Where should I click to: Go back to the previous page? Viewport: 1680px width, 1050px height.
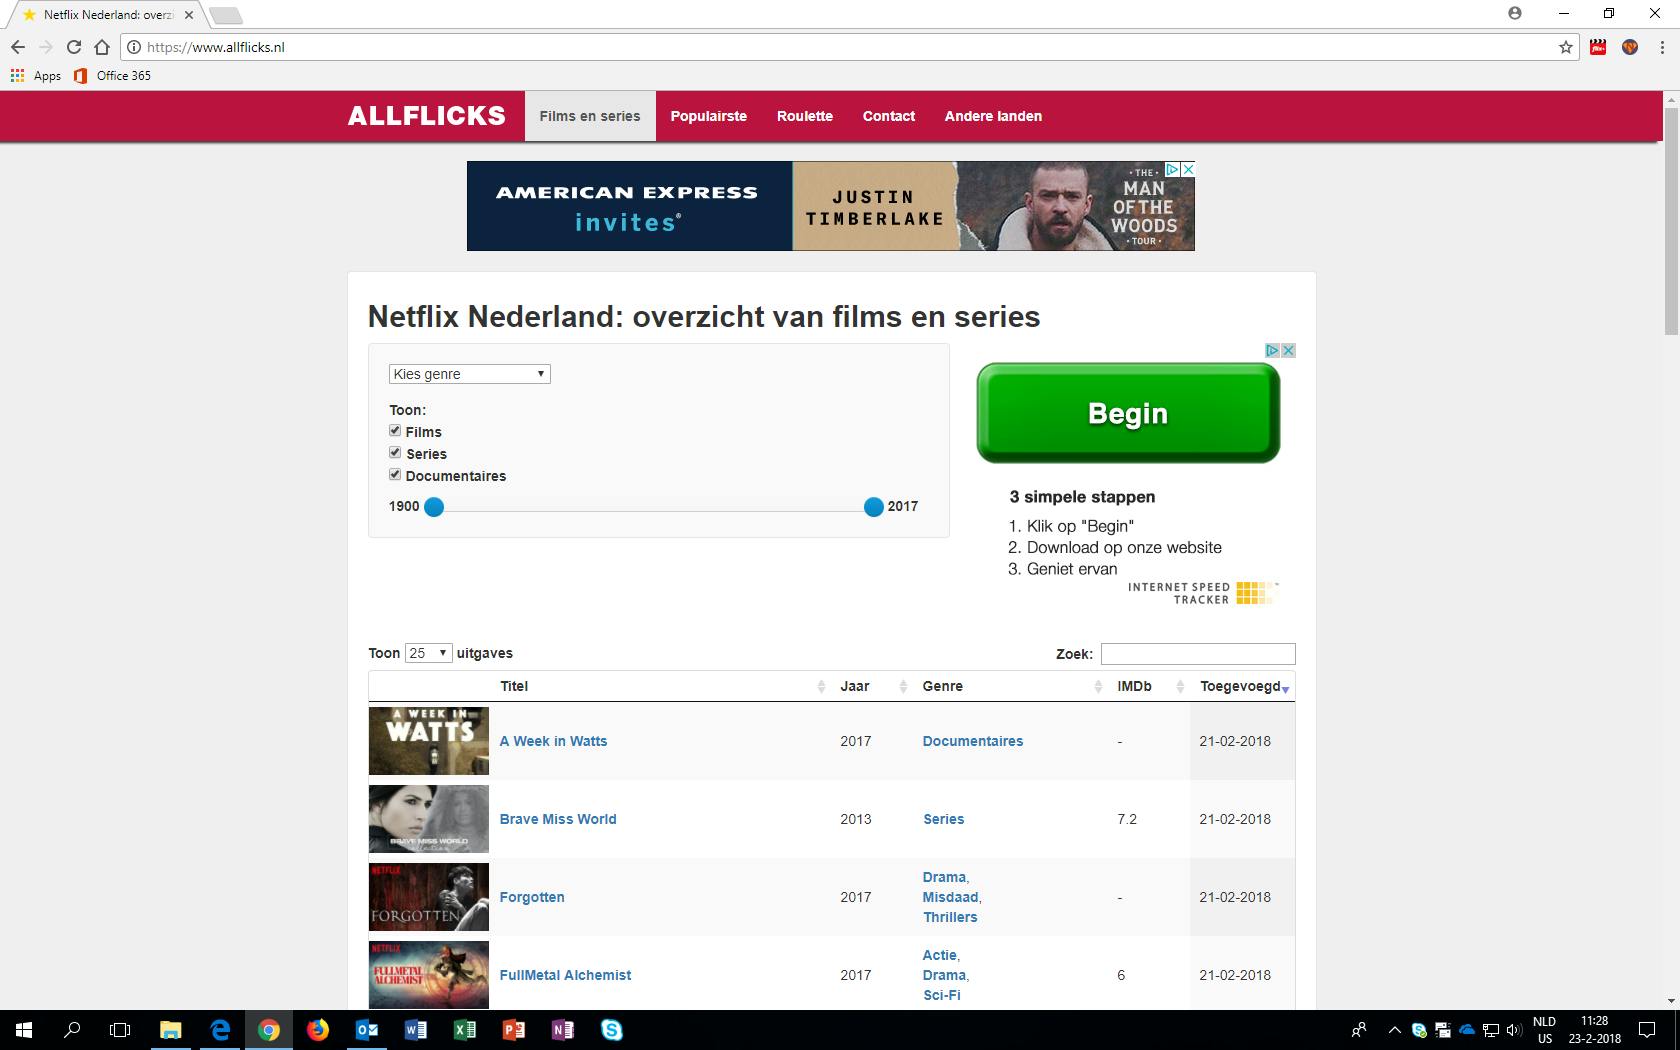[x=18, y=47]
